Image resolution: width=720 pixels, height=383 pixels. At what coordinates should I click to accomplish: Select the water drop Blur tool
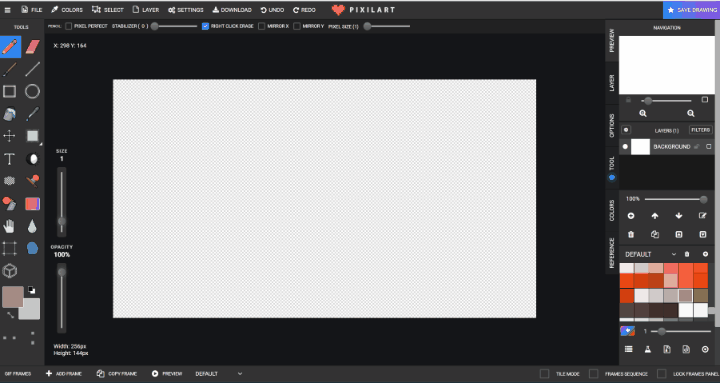coord(33,226)
